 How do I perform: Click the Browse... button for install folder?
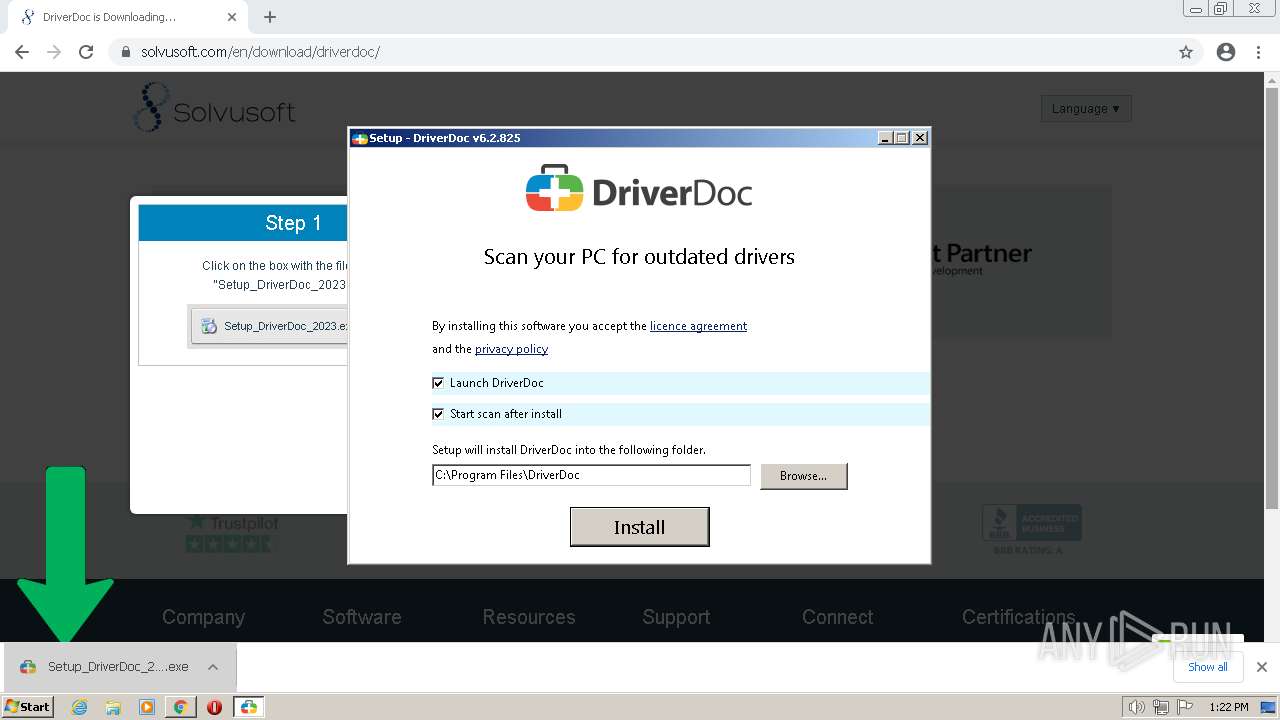(803, 476)
